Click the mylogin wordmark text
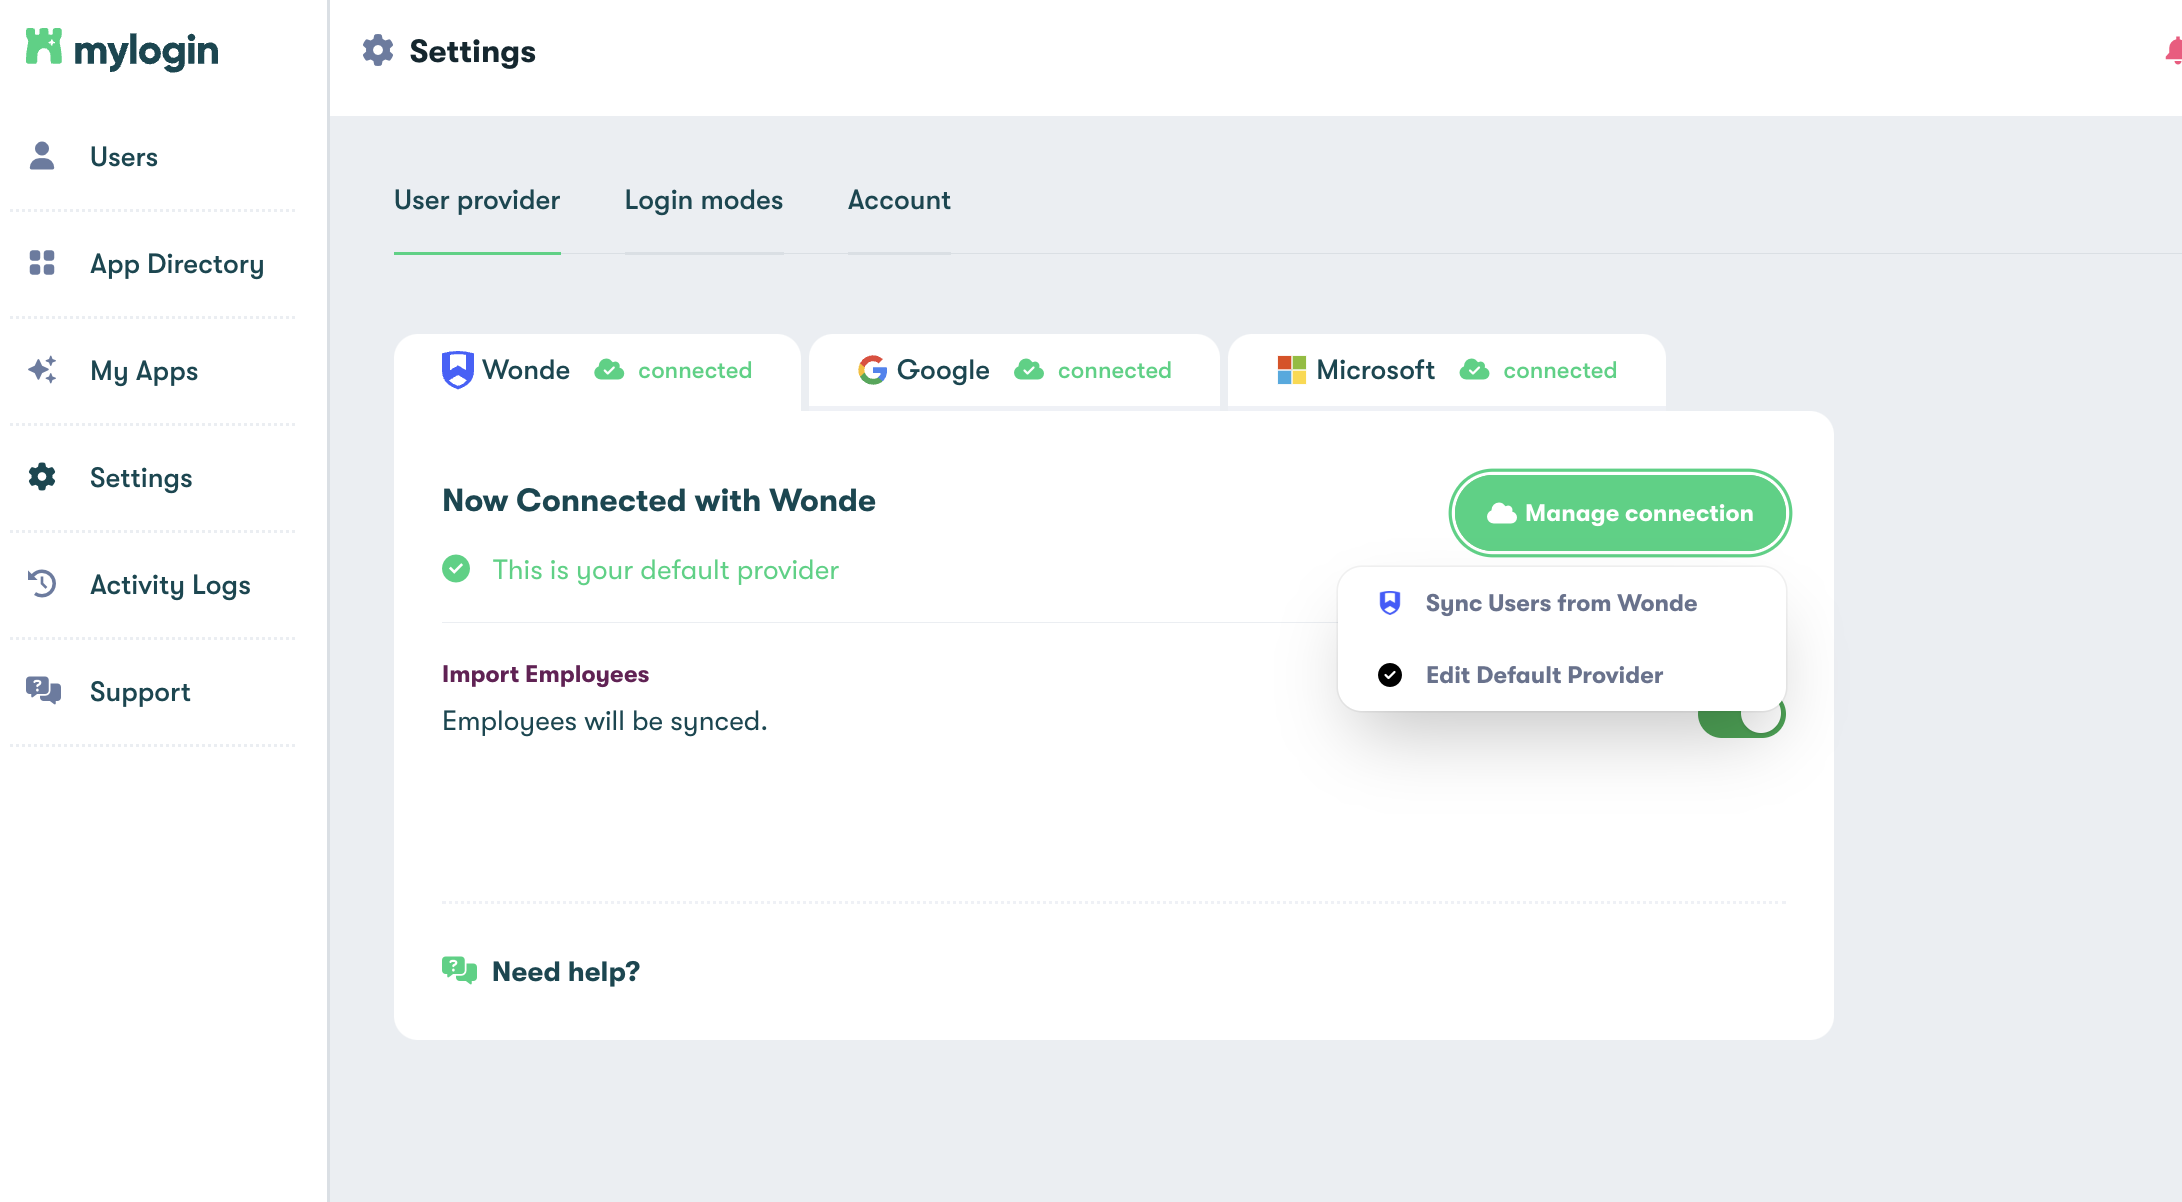2182x1202 pixels. pyautogui.click(x=146, y=50)
